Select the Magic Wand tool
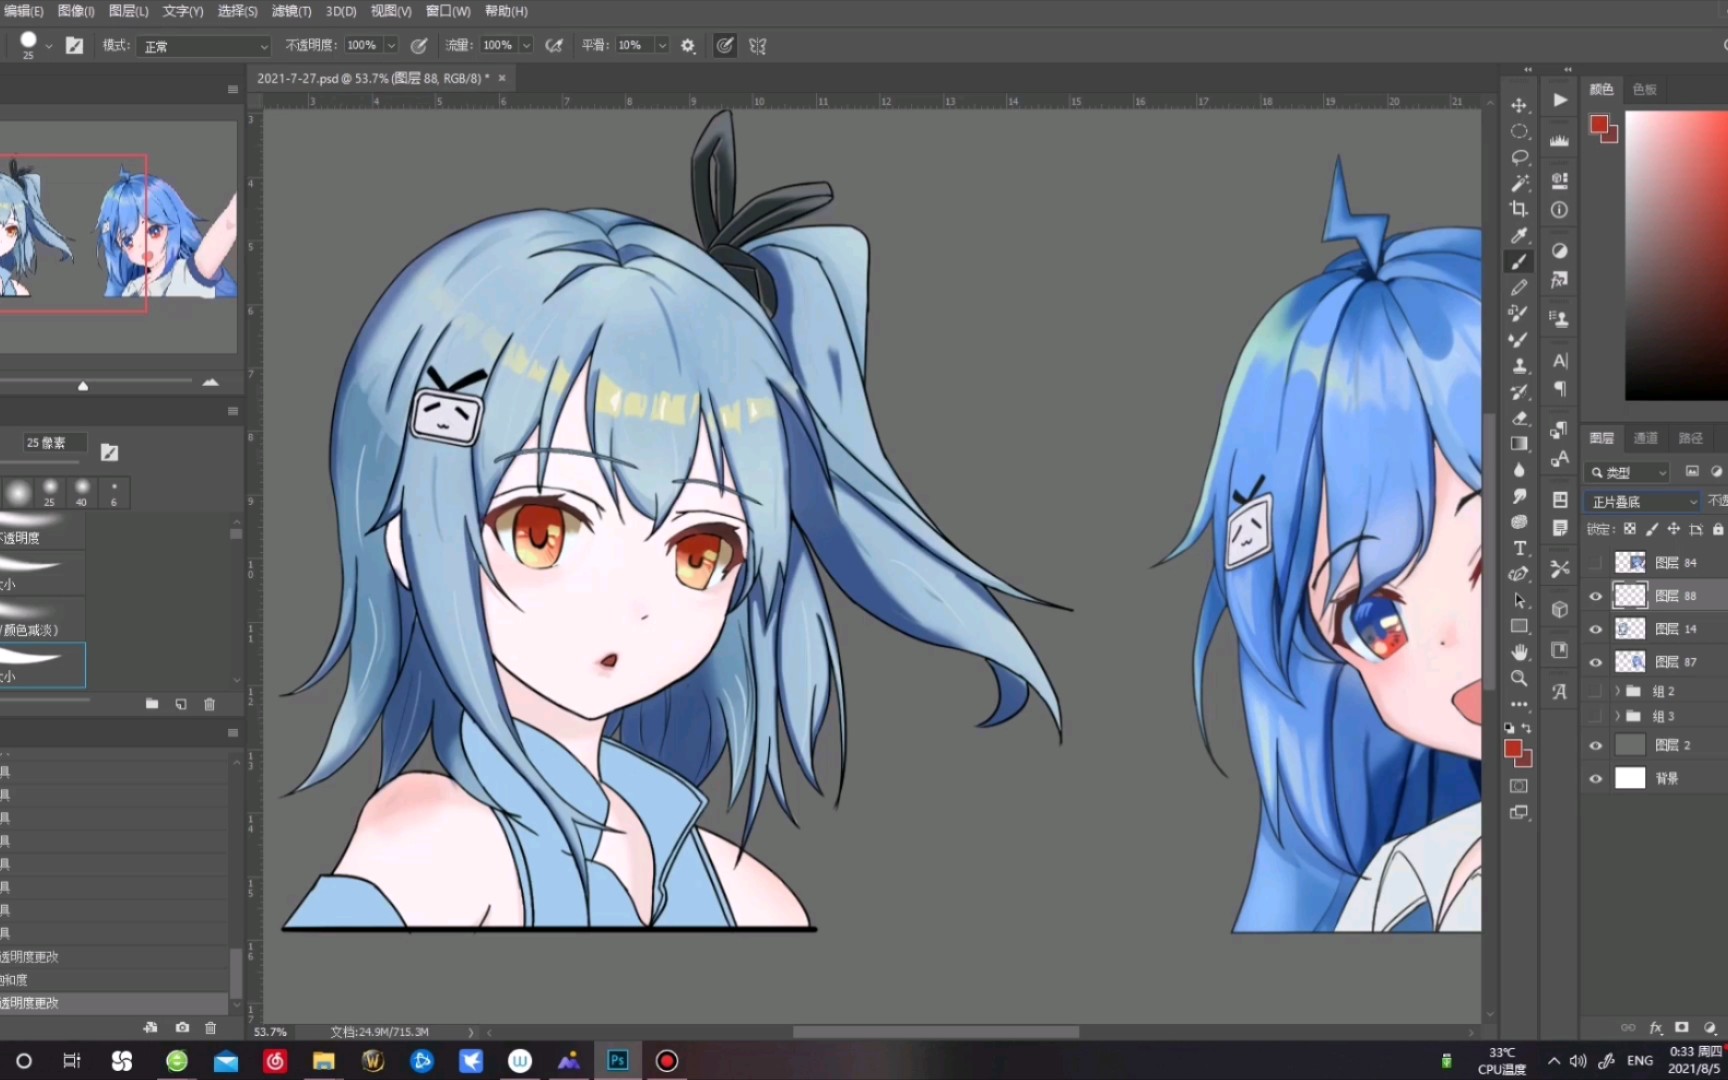The image size is (1728, 1080). click(x=1519, y=183)
